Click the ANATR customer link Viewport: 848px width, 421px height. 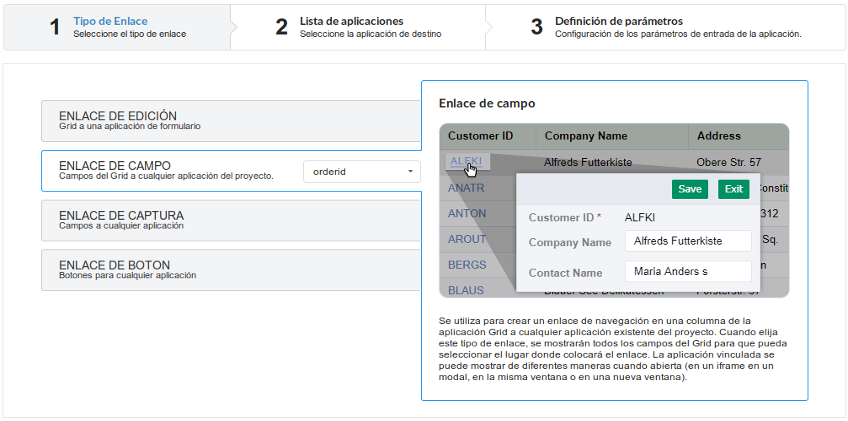pos(467,187)
